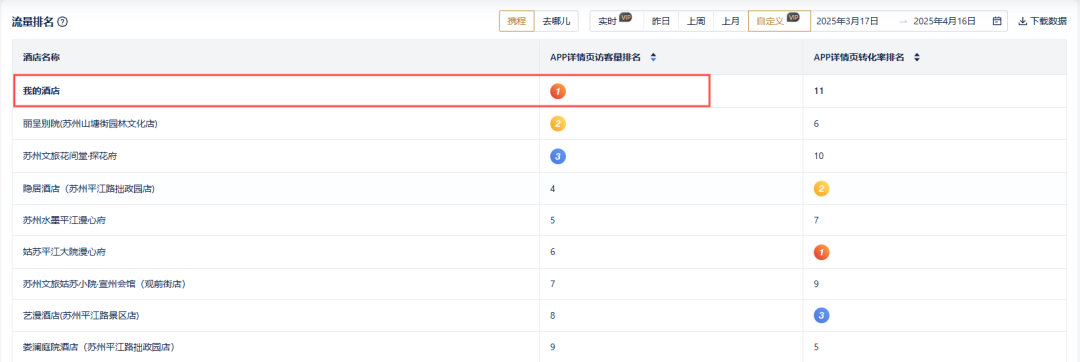Click the conversion rank 2 badge for 隐居酒店
Image resolution: width=1080 pixels, height=362 pixels.
point(821,189)
